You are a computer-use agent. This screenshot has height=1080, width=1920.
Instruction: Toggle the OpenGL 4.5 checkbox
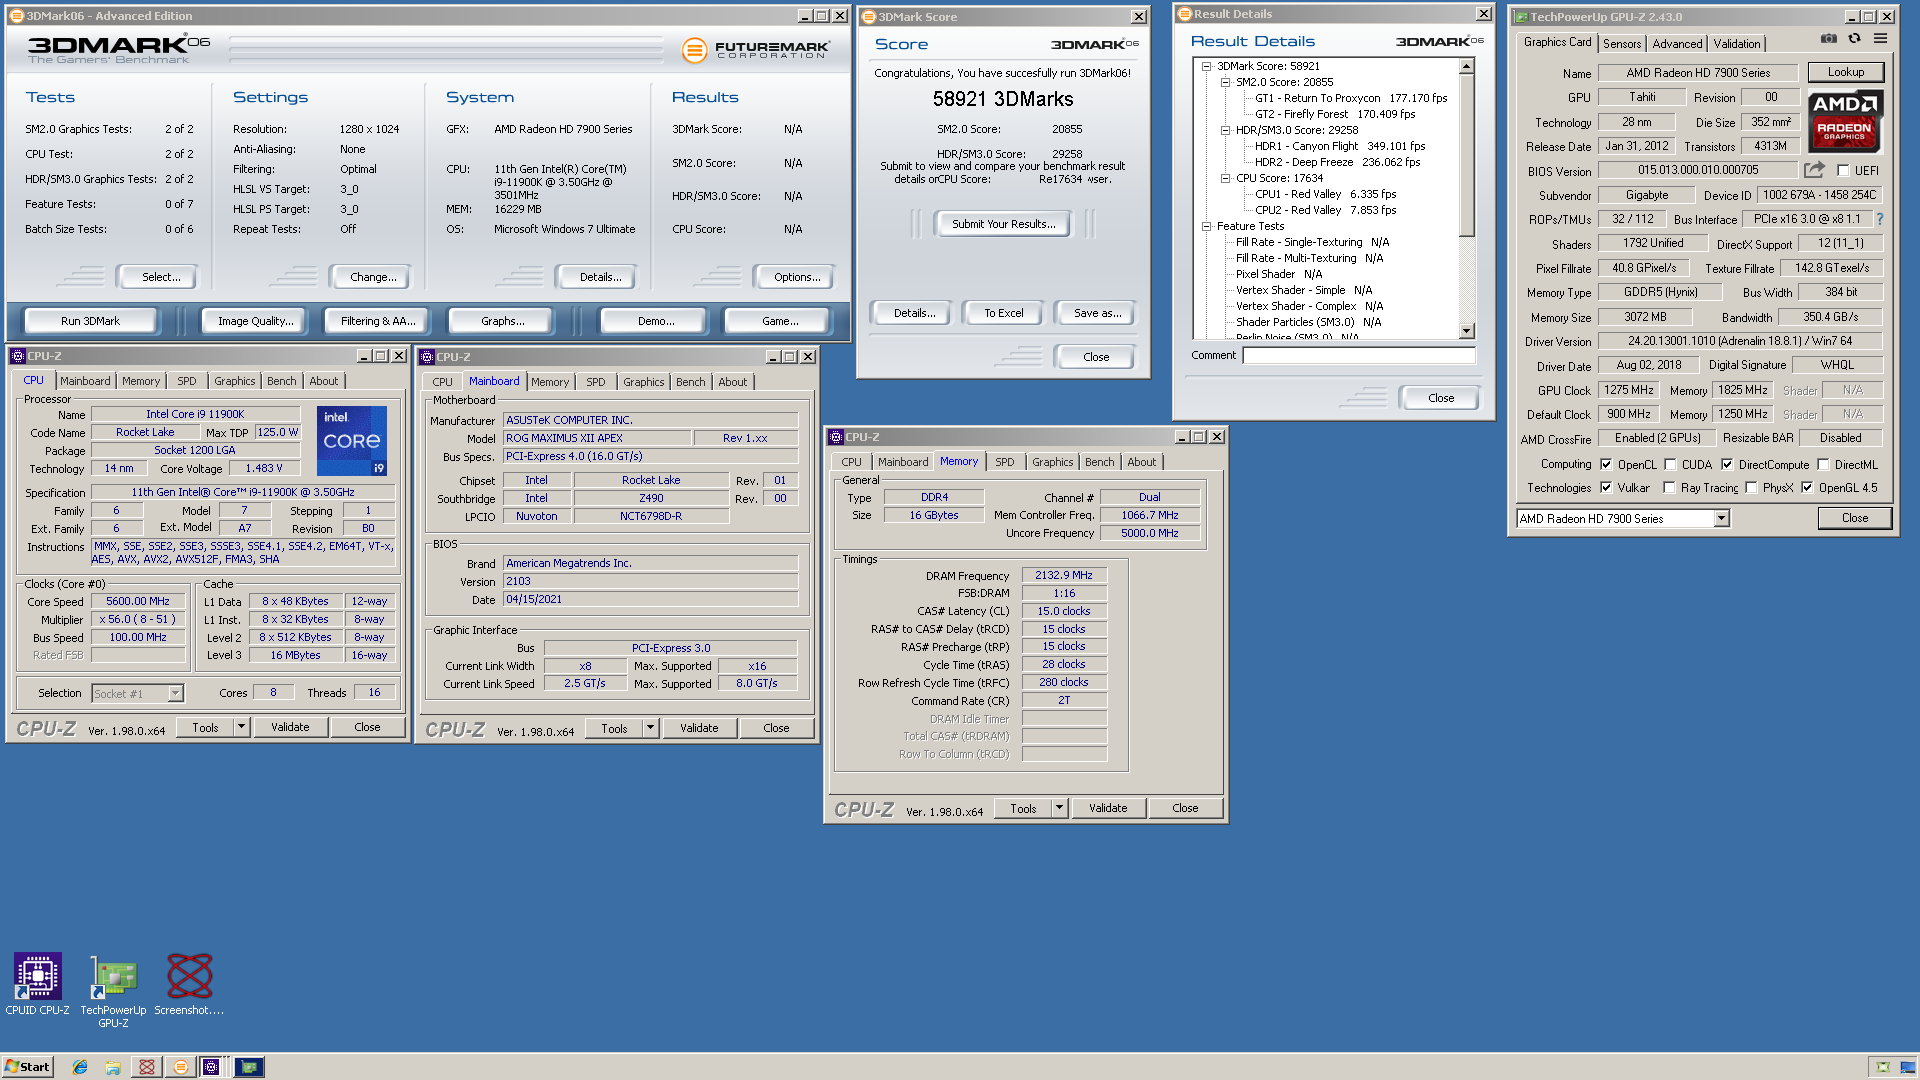pyautogui.click(x=1807, y=488)
